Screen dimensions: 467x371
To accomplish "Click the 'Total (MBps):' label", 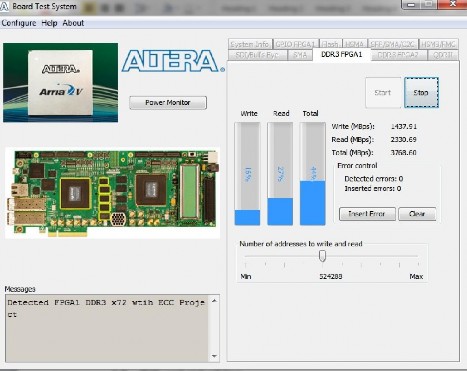I will coord(352,153).
